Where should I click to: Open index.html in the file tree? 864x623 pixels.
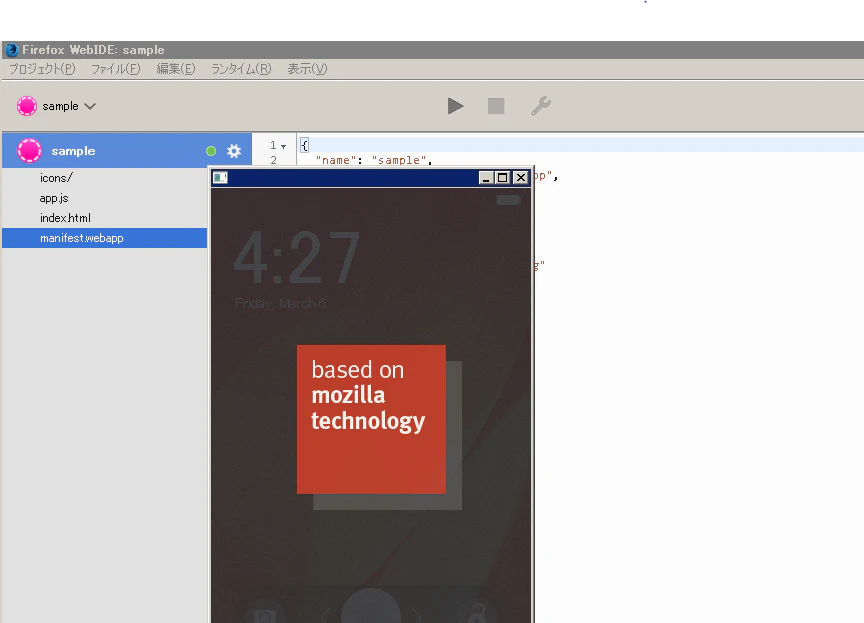pyautogui.click(x=65, y=218)
